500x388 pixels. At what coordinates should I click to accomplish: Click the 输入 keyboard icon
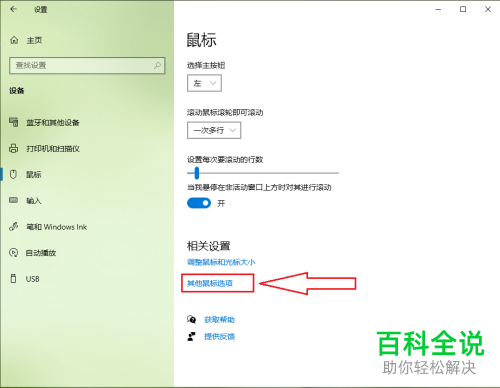pos(14,200)
